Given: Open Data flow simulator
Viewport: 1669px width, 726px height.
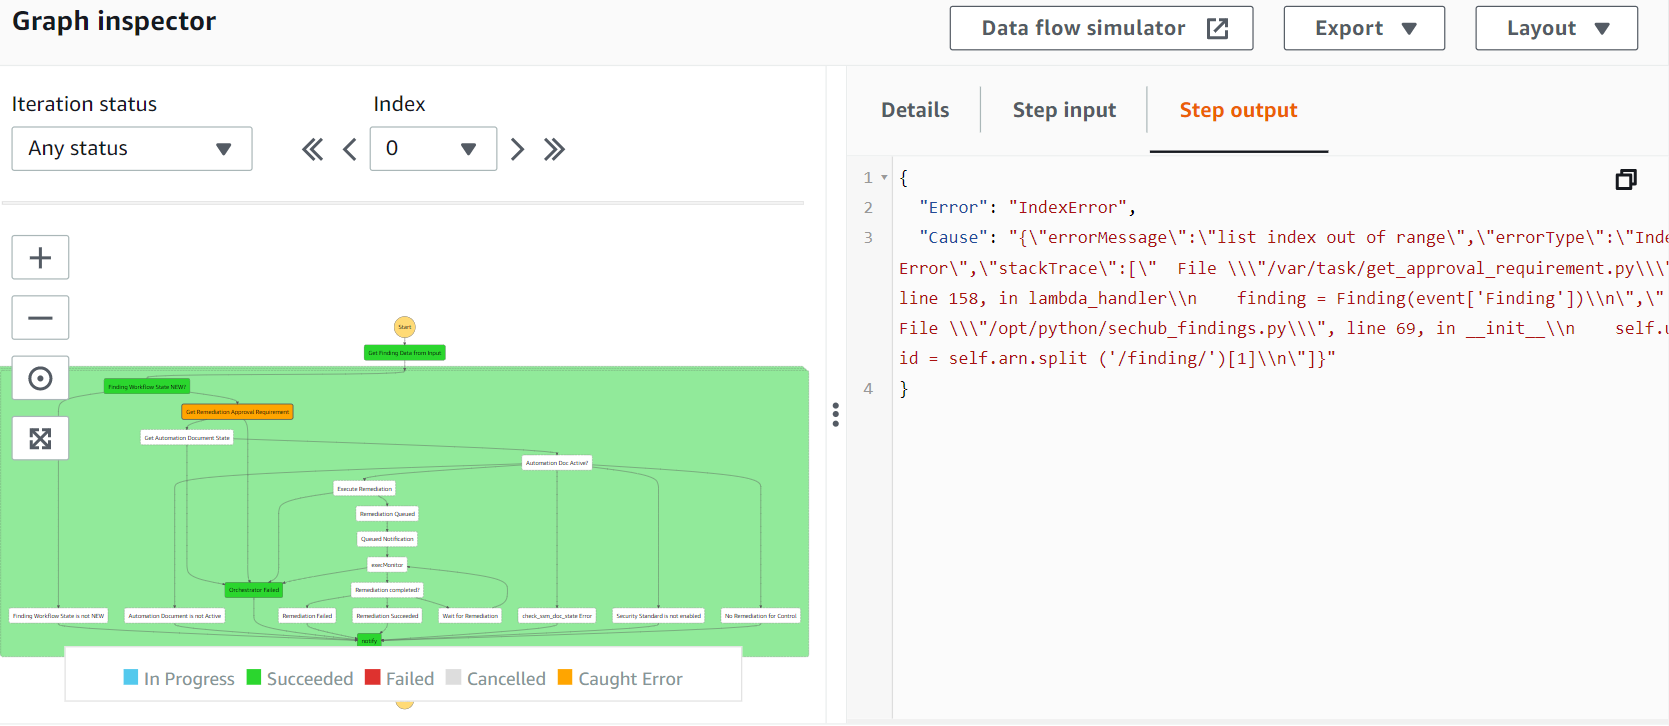Looking at the screenshot, I should (x=1101, y=28).
